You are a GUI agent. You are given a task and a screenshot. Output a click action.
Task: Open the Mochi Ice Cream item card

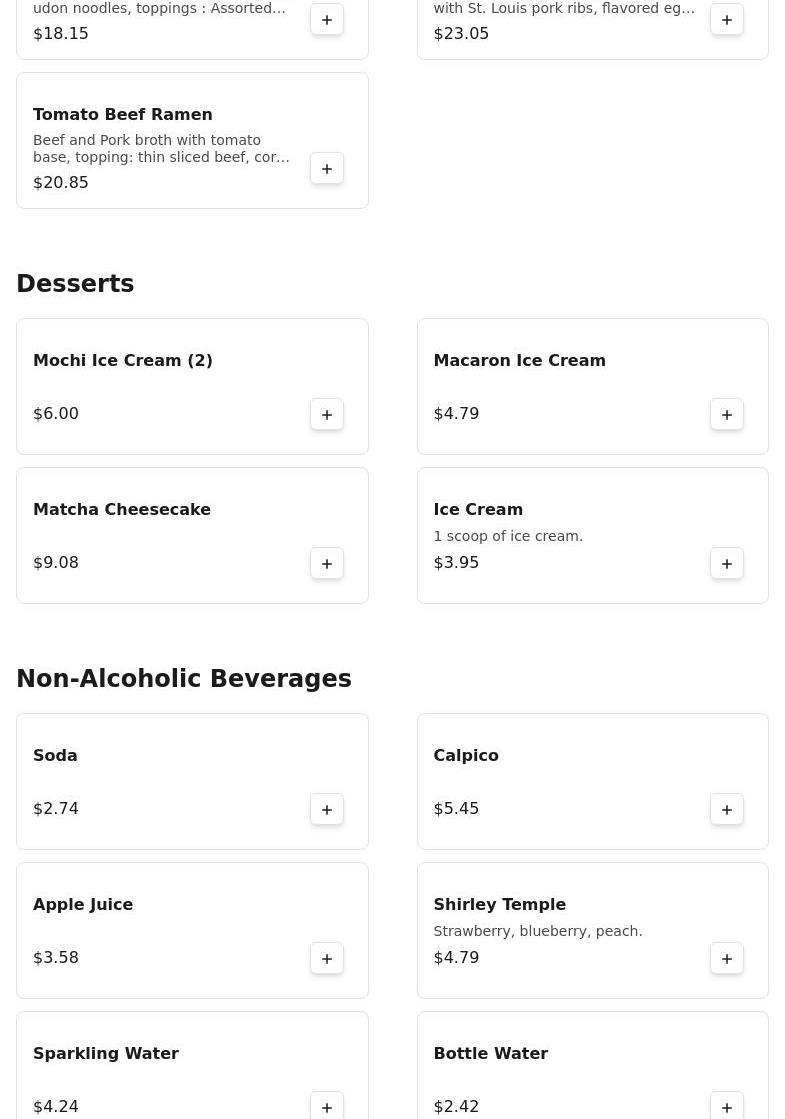click(160, 385)
